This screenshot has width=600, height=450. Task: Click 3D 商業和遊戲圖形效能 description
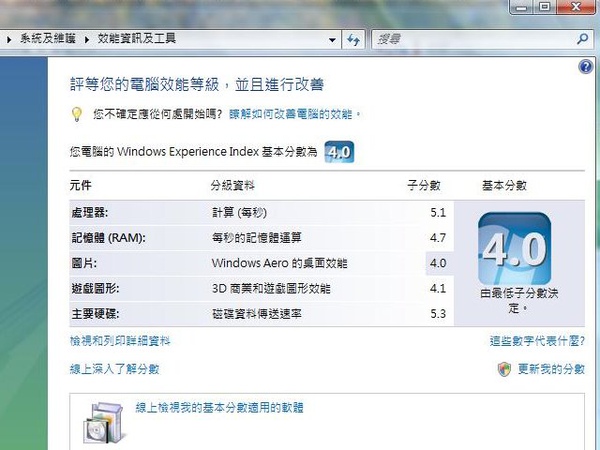pos(271,289)
